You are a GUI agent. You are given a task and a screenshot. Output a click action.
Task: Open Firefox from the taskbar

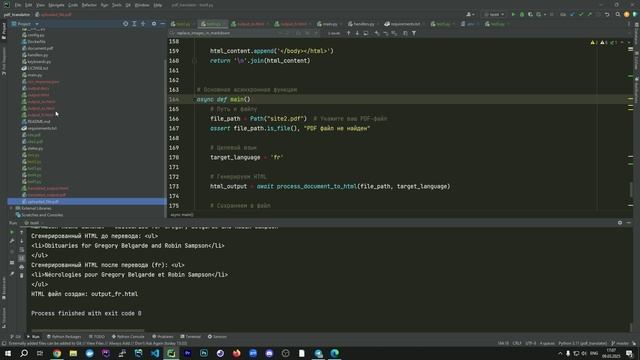(236, 353)
